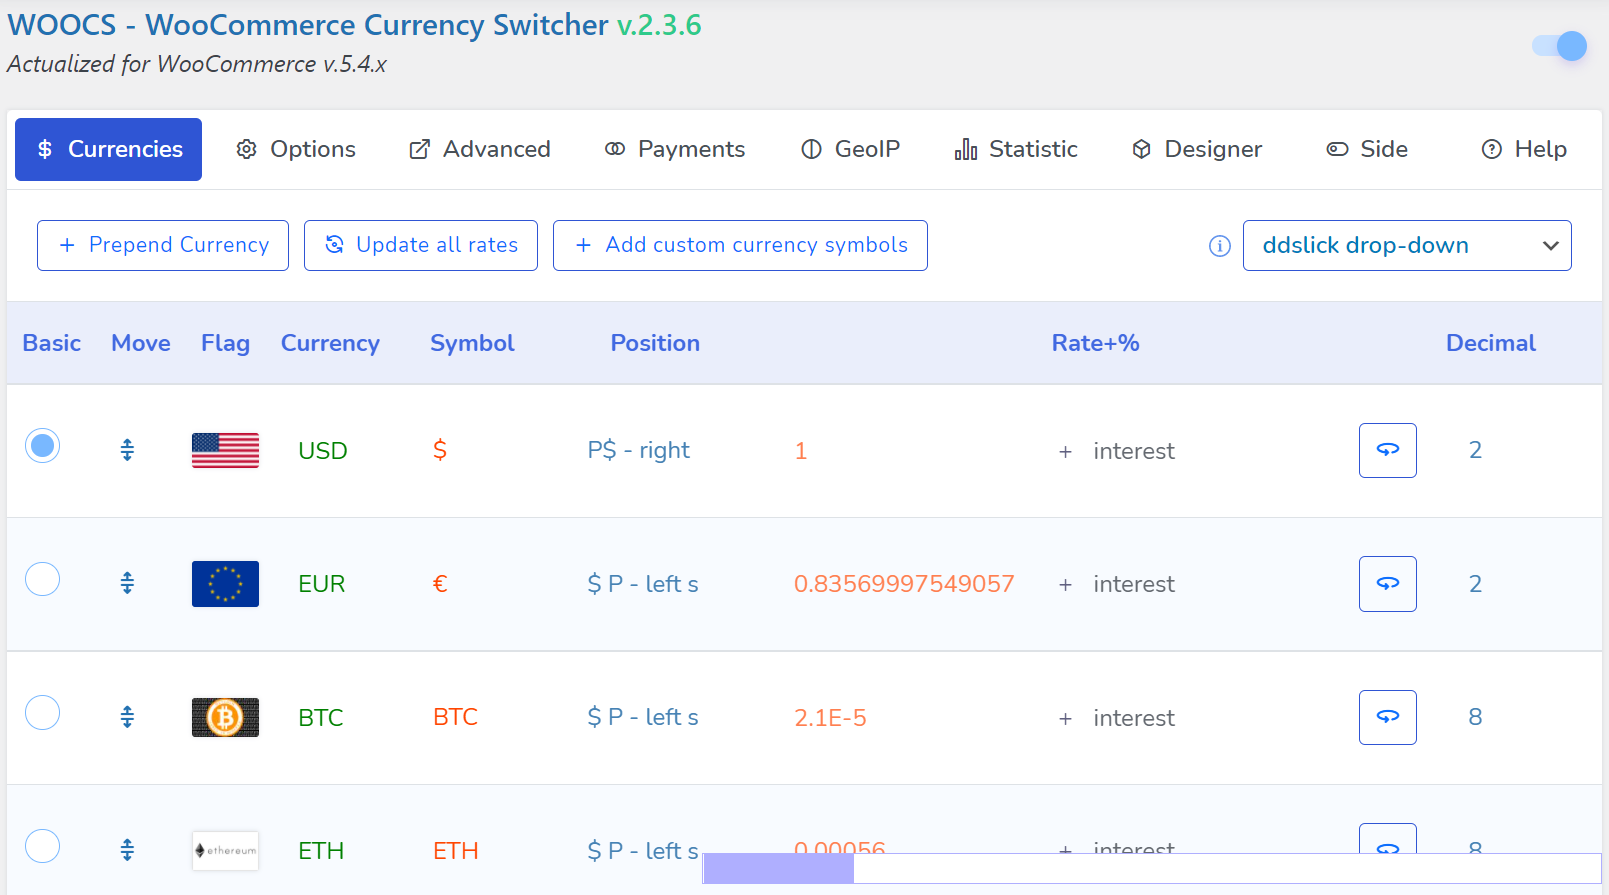Click the "Decimal" column header
Image resolution: width=1609 pixels, height=895 pixels.
(x=1490, y=343)
